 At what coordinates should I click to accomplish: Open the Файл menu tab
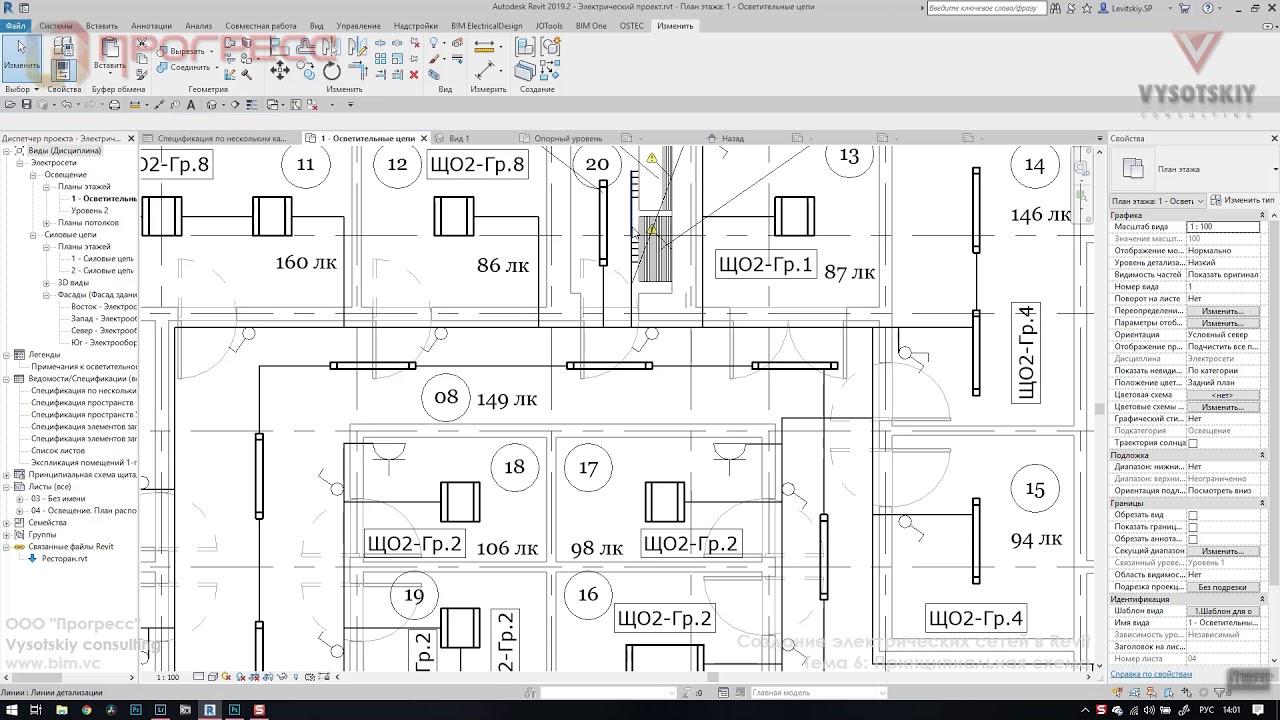coord(15,25)
